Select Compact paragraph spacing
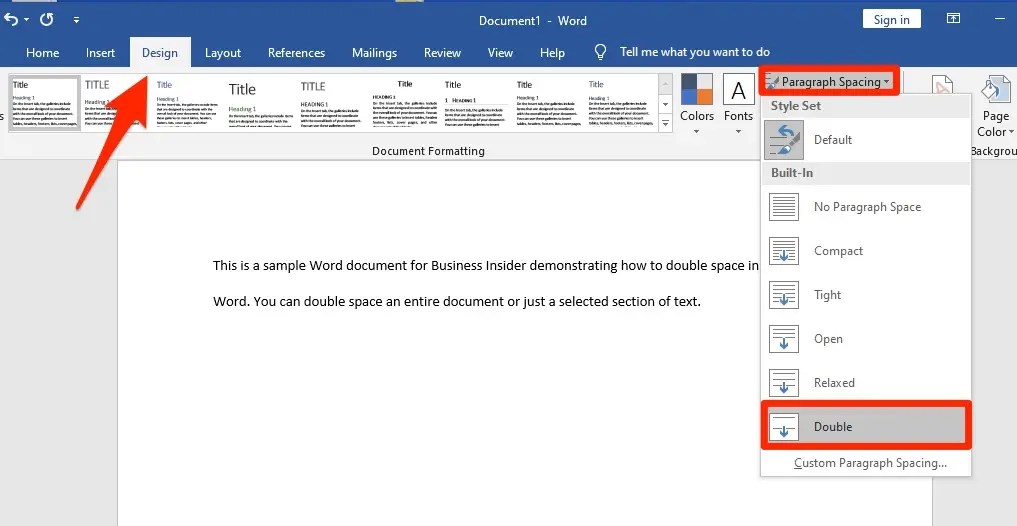The height and width of the screenshot is (526, 1017). [866, 251]
